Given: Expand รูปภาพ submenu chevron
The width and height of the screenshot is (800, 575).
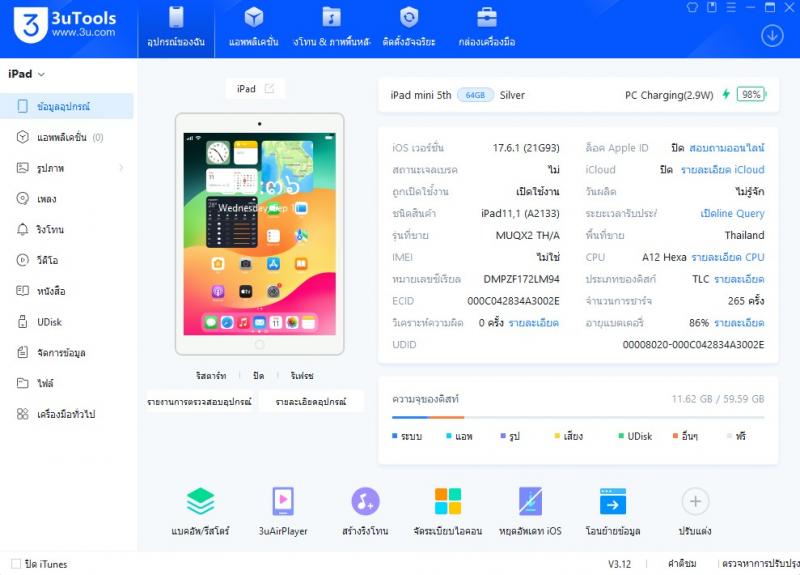Looking at the screenshot, I should pyautogui.click(x=121, y=168).
